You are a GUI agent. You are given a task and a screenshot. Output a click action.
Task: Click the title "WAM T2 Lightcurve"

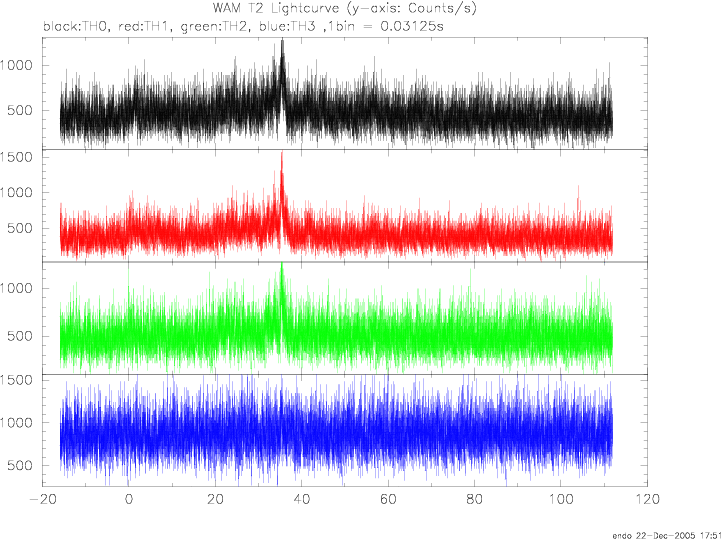coord(276,8)
